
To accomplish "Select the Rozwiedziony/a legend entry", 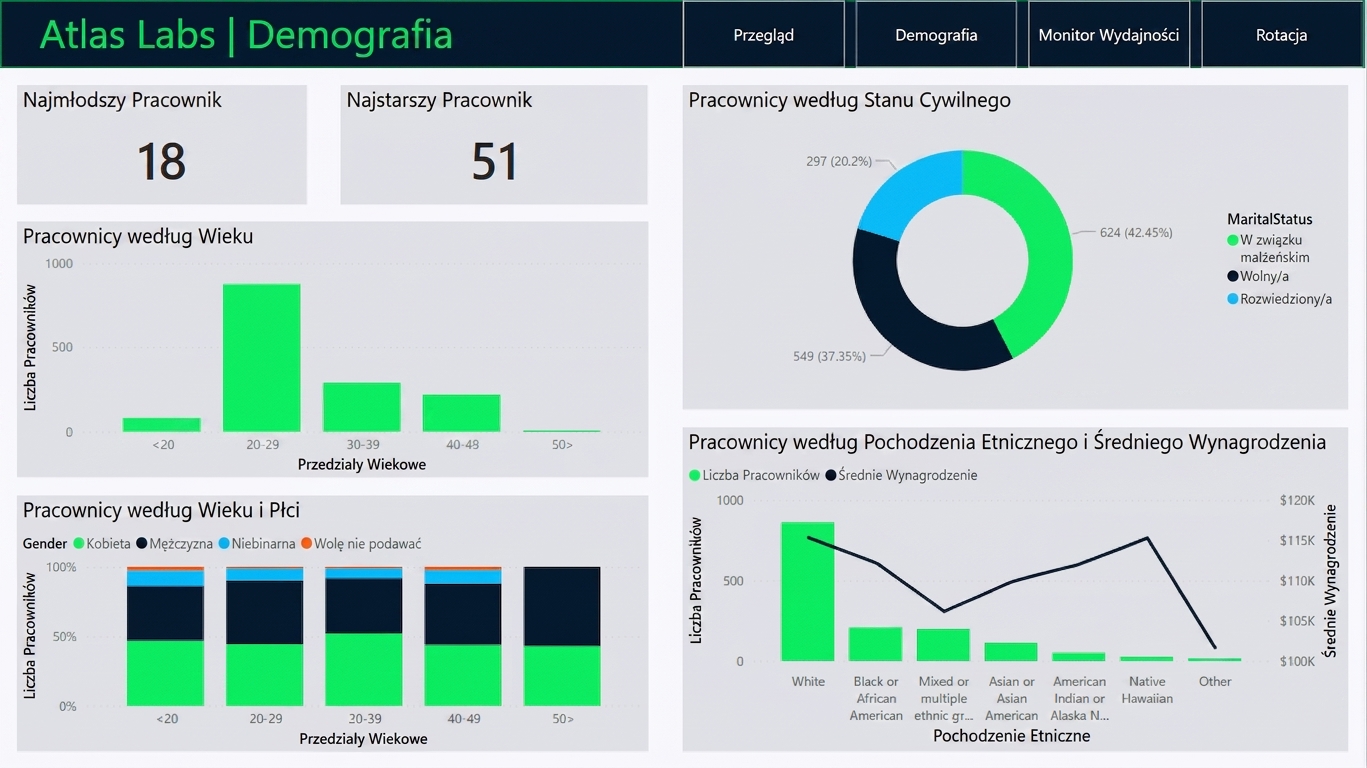I will pyautogui.click(x=1279, y=299).
